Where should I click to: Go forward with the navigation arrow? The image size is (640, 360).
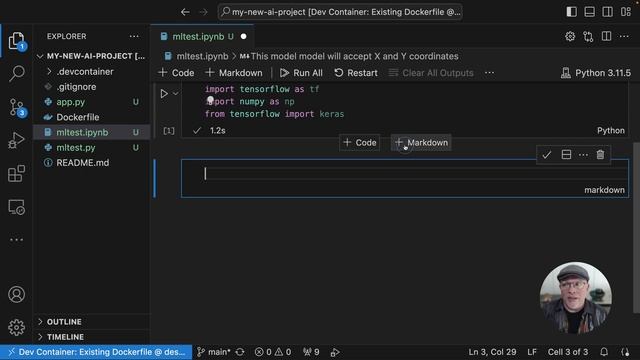203,12
